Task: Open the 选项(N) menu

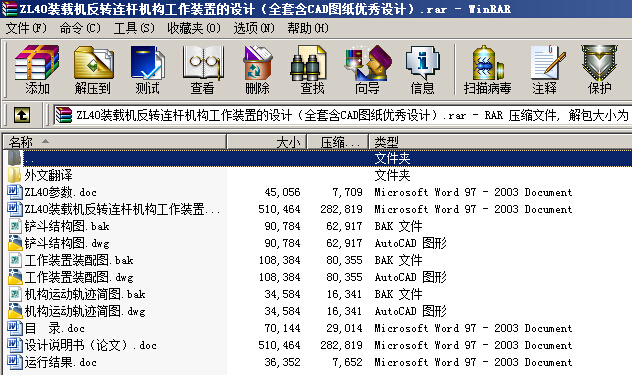Action: click(254, 28)
